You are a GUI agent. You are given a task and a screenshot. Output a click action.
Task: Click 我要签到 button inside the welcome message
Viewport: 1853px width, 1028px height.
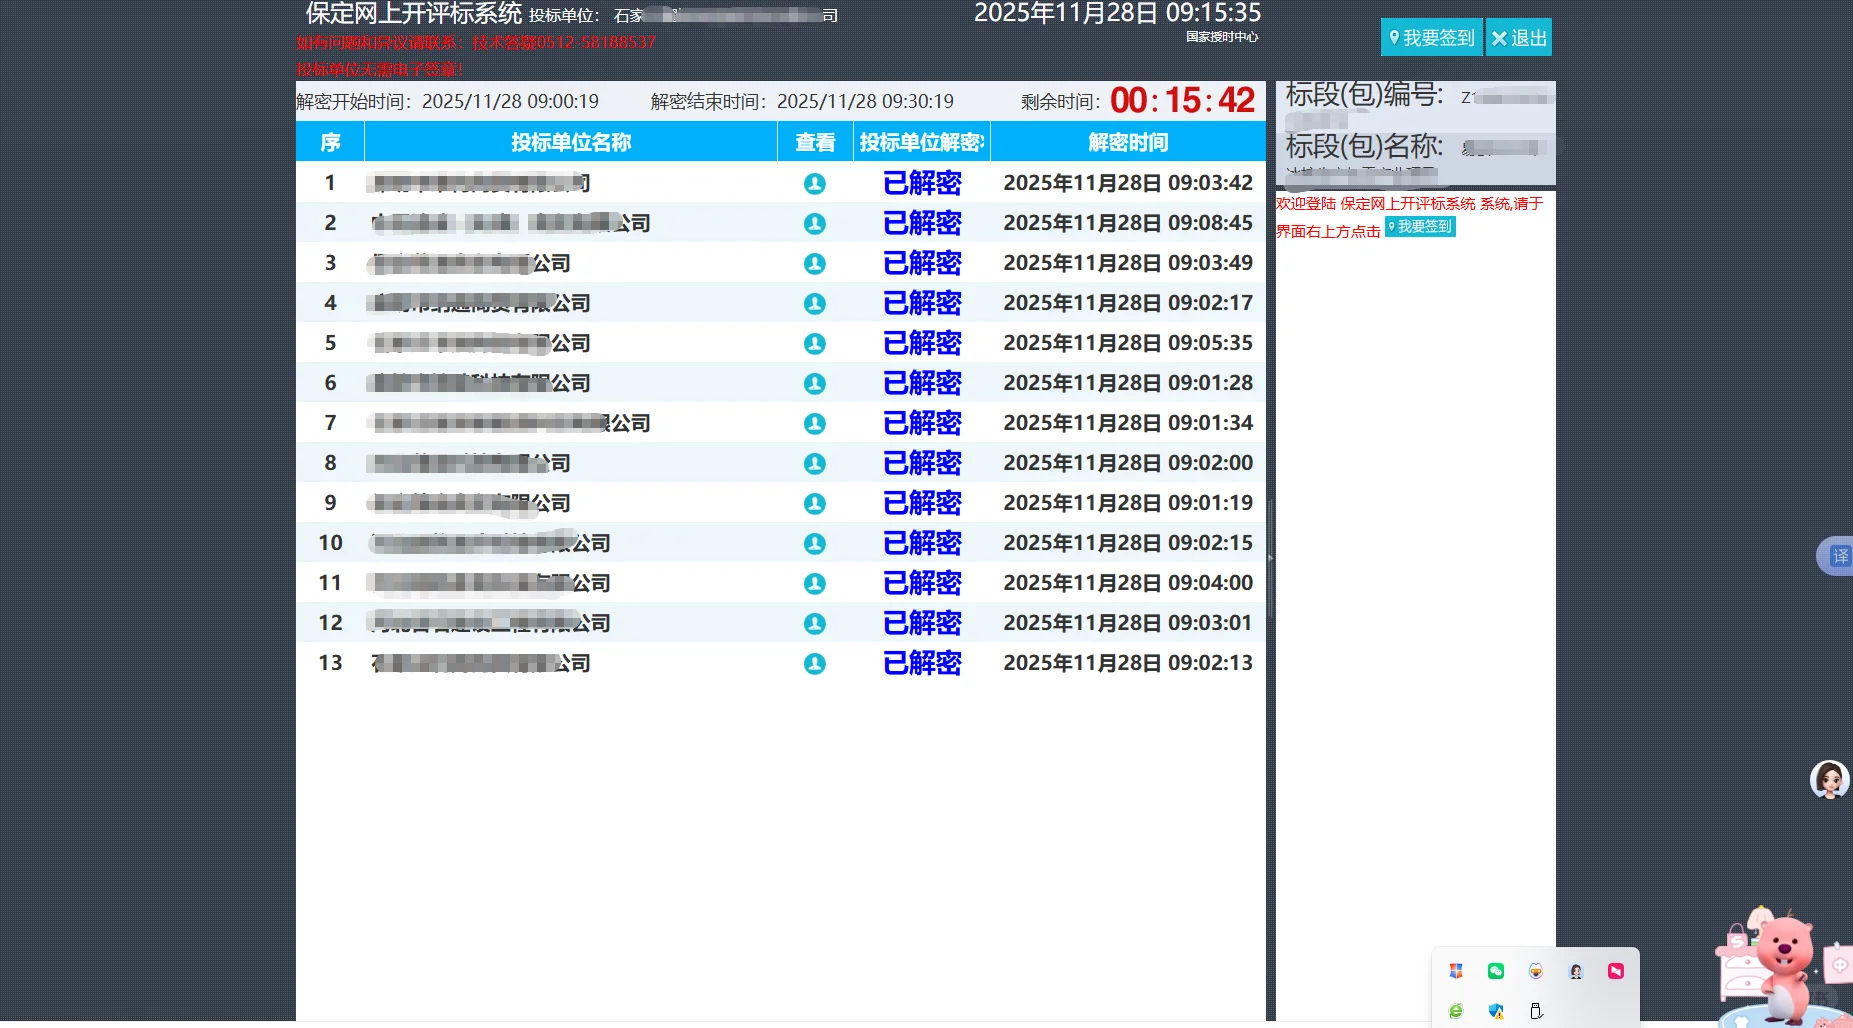(x=1420, y=227)
